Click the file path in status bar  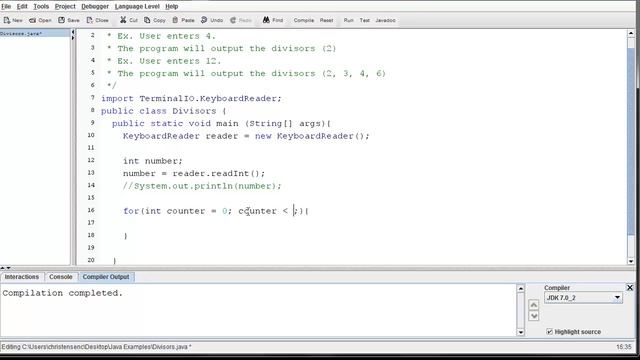coord(96,347)
